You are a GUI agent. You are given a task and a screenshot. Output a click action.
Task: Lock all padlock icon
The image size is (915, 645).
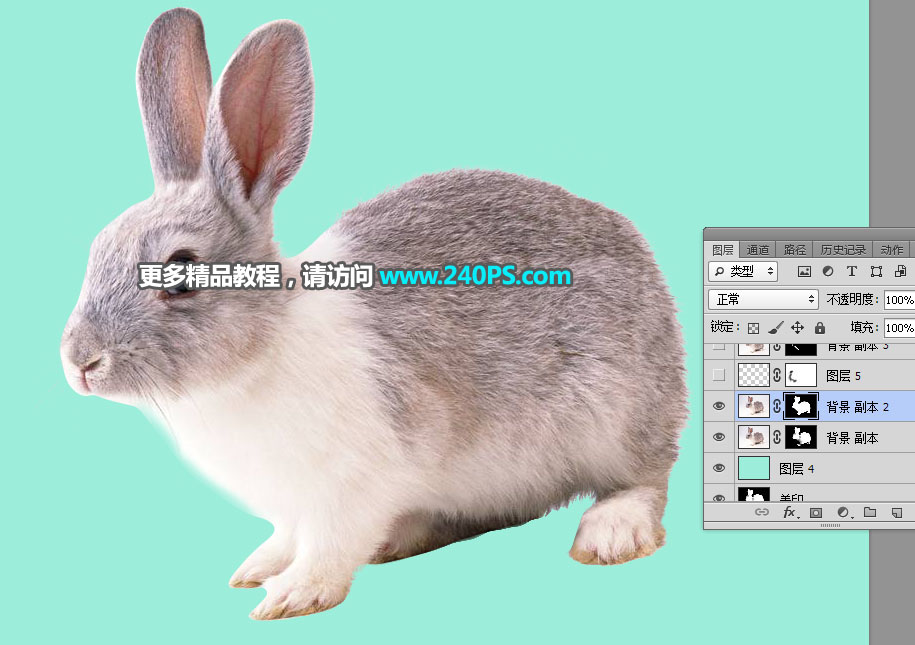[x=820, y=327]
